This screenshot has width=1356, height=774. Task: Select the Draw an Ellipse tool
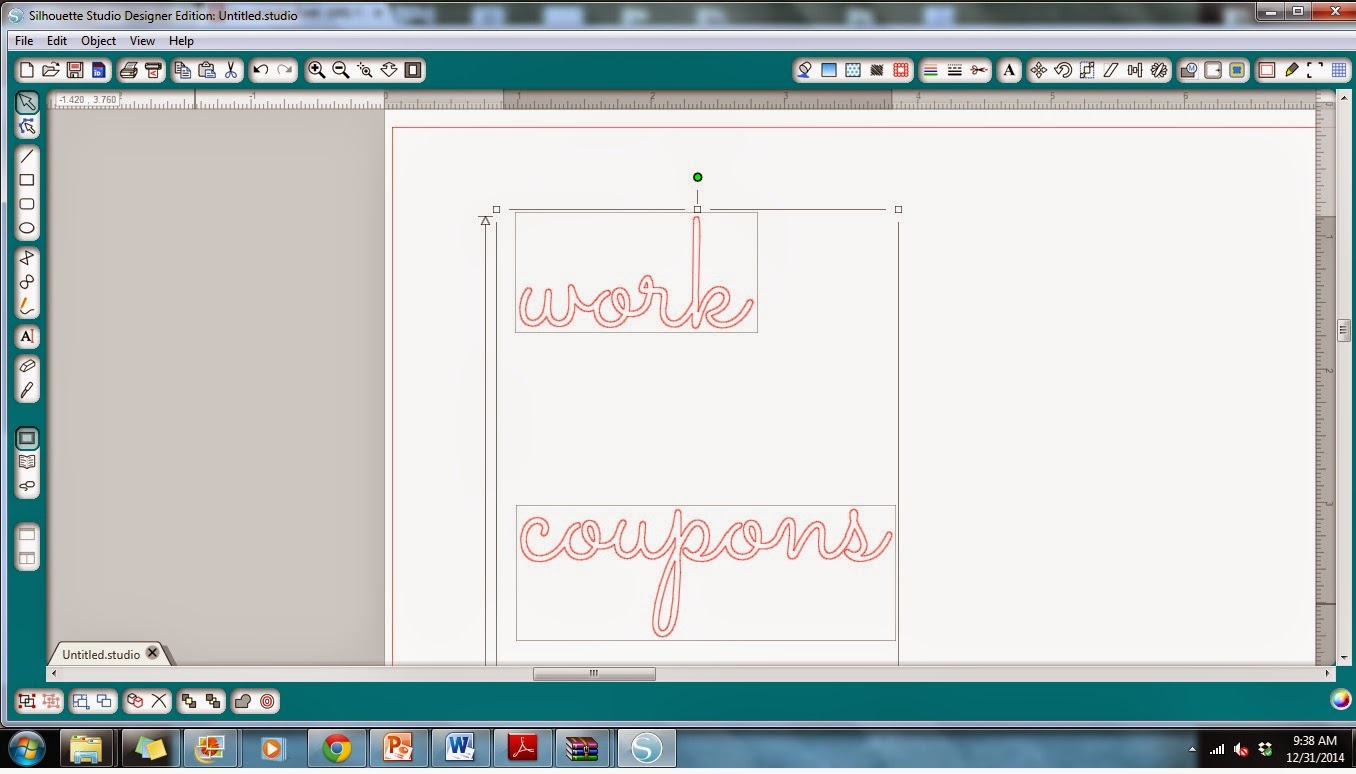27,228
